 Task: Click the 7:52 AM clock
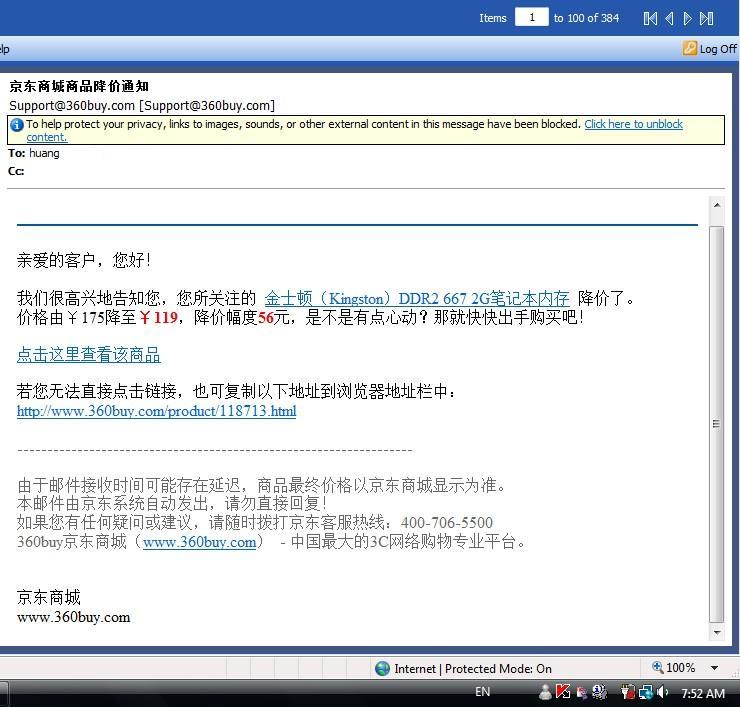tap(703, 693)
